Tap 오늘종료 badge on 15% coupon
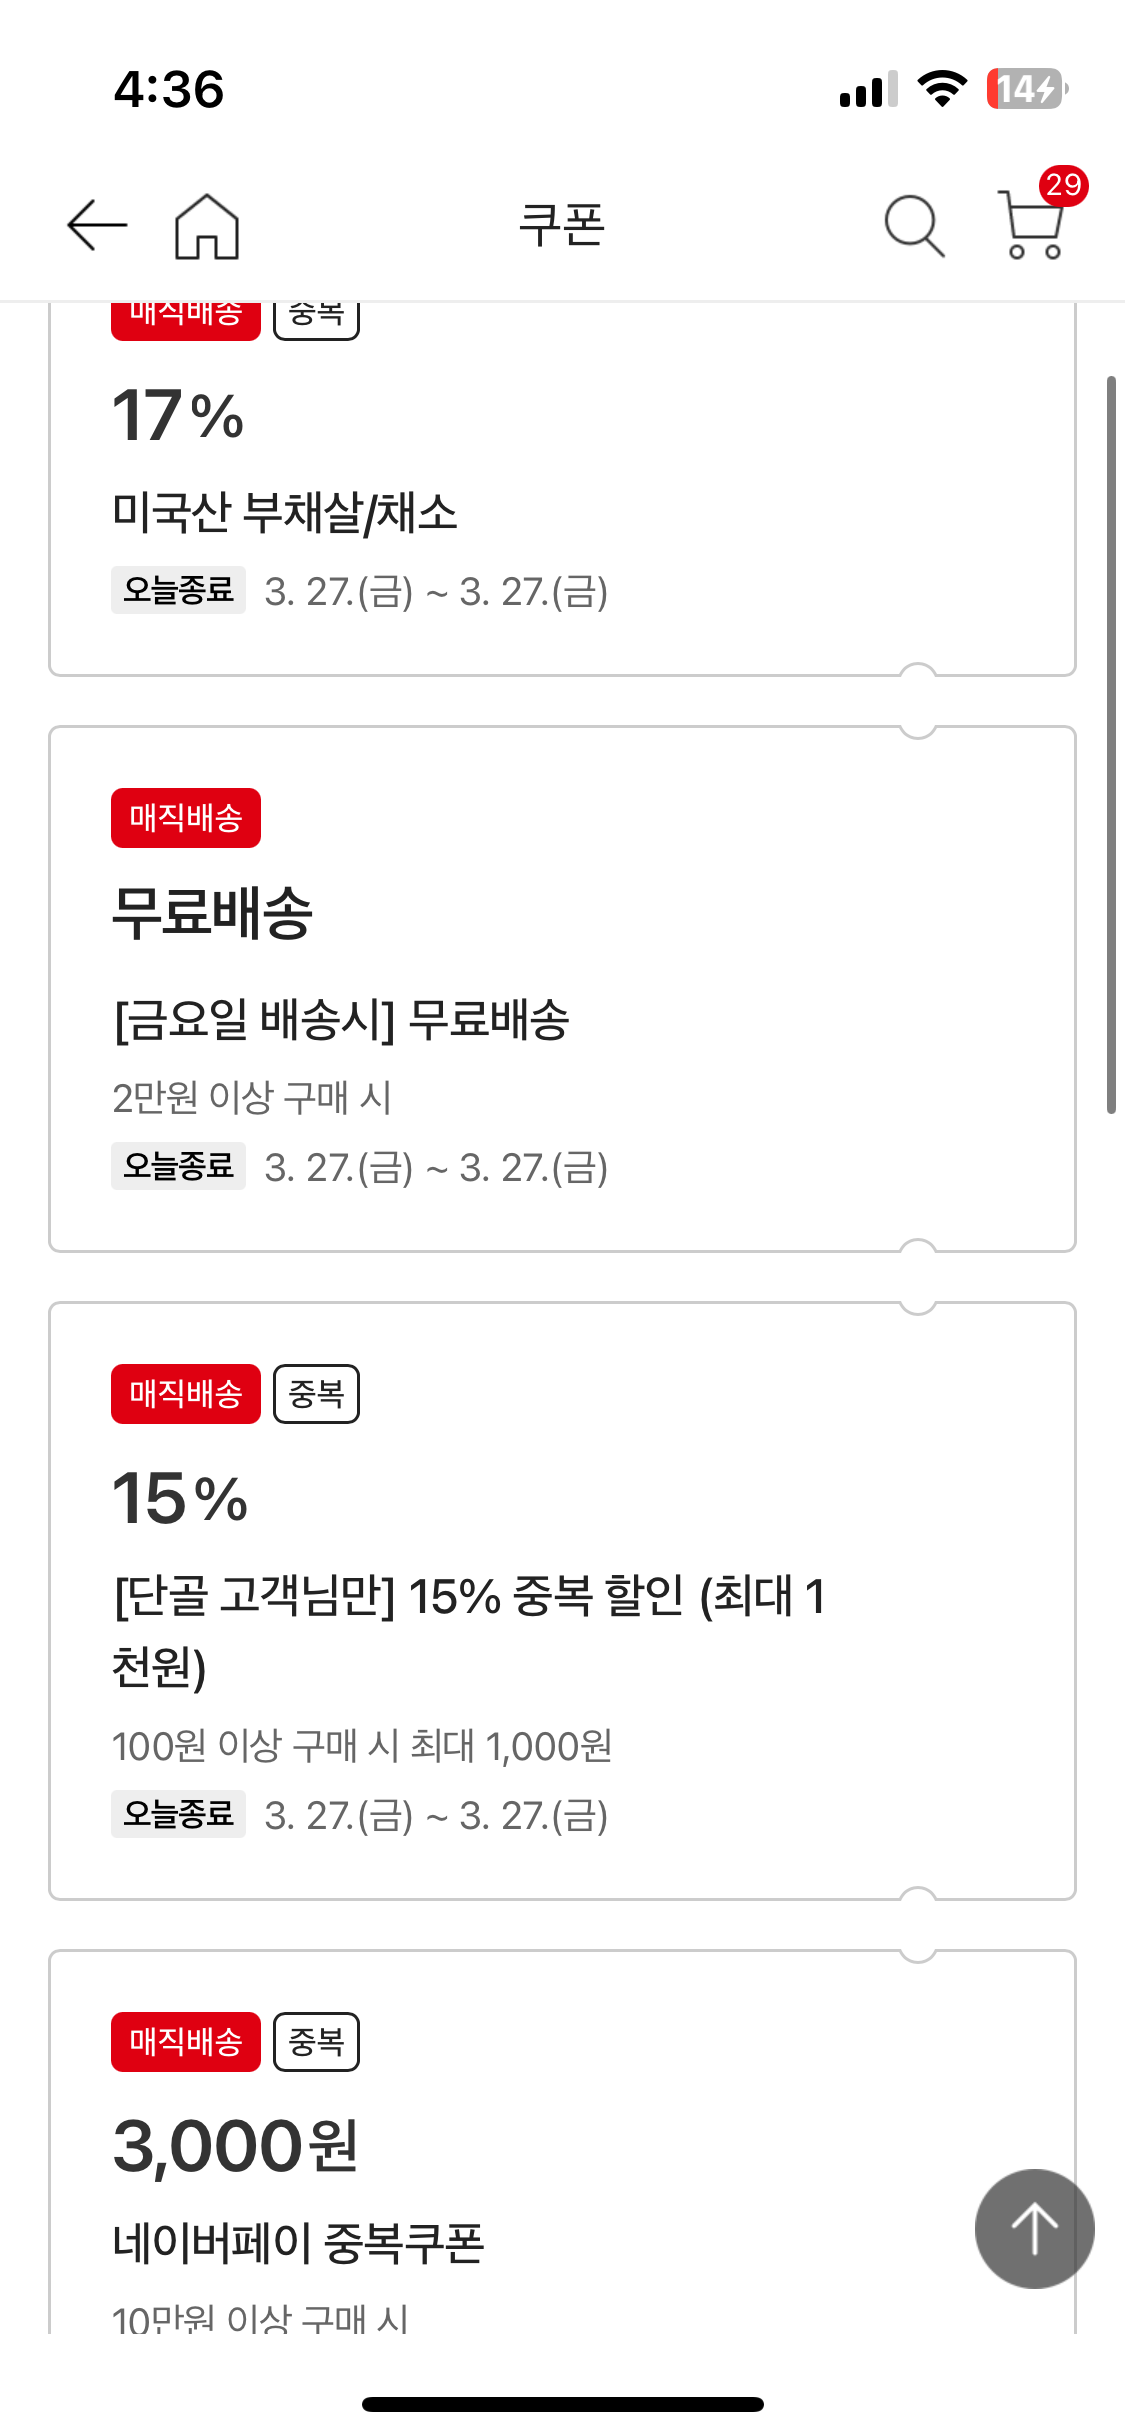 178,1814
